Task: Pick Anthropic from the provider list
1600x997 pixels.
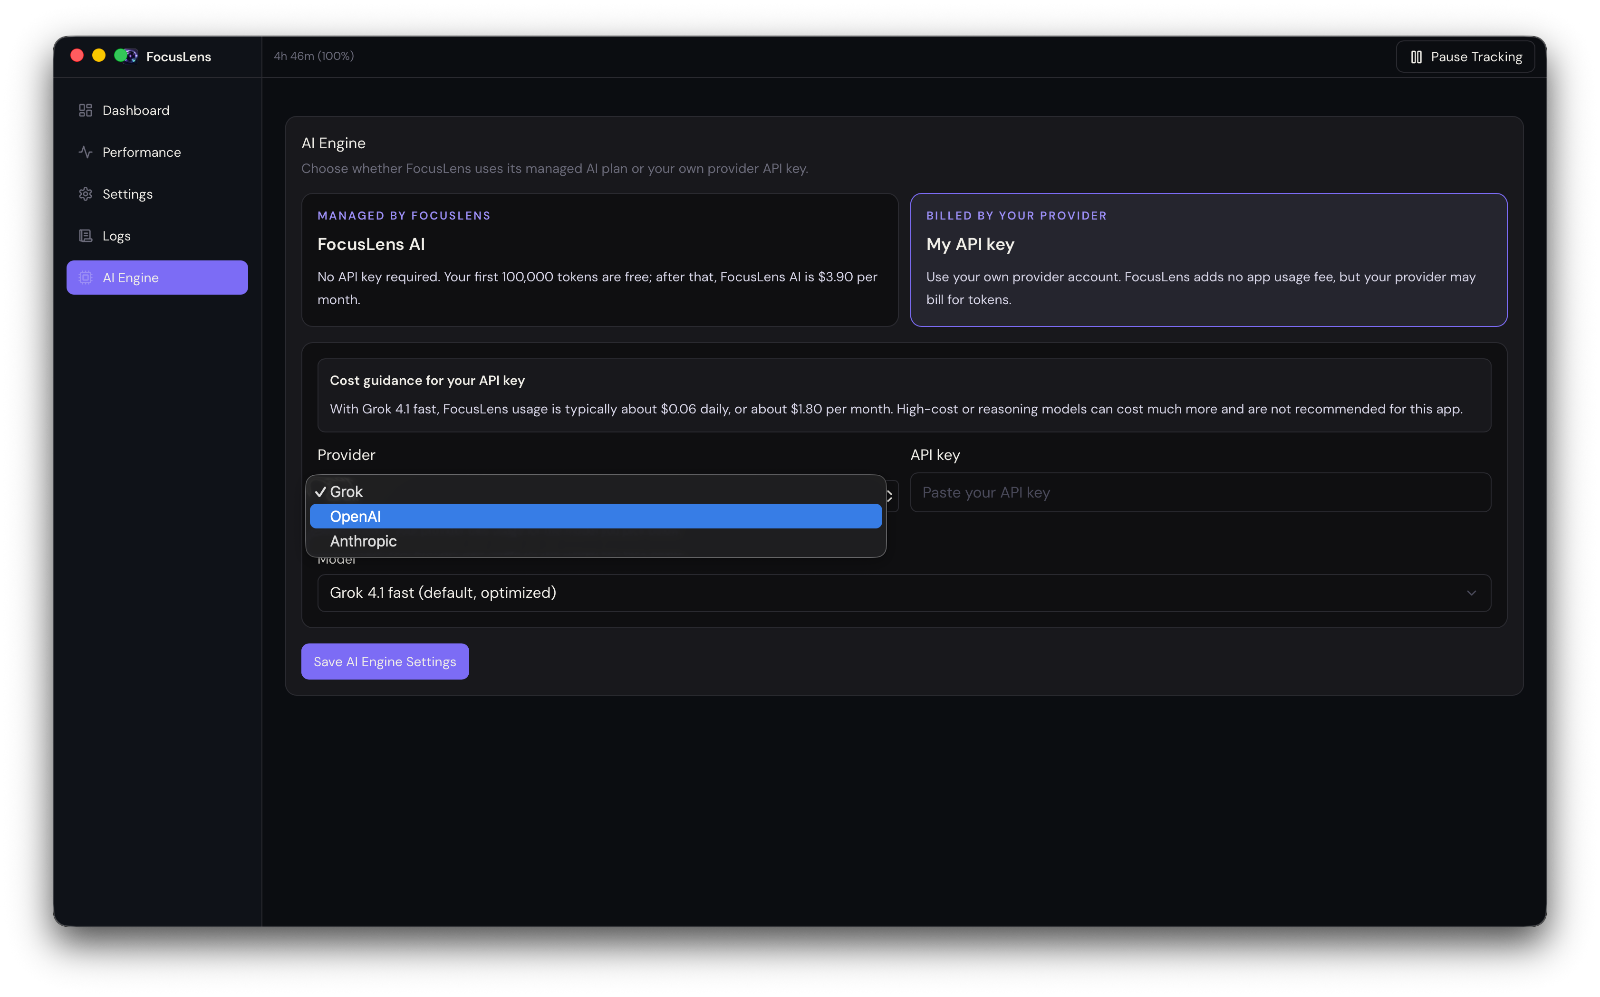Action: coord(596,541)
